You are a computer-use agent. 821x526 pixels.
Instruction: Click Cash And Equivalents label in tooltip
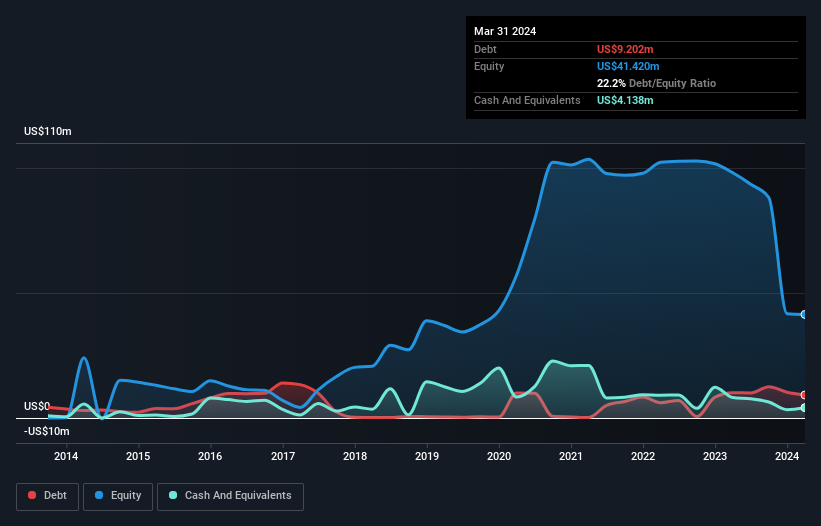[x=527, y=100]
